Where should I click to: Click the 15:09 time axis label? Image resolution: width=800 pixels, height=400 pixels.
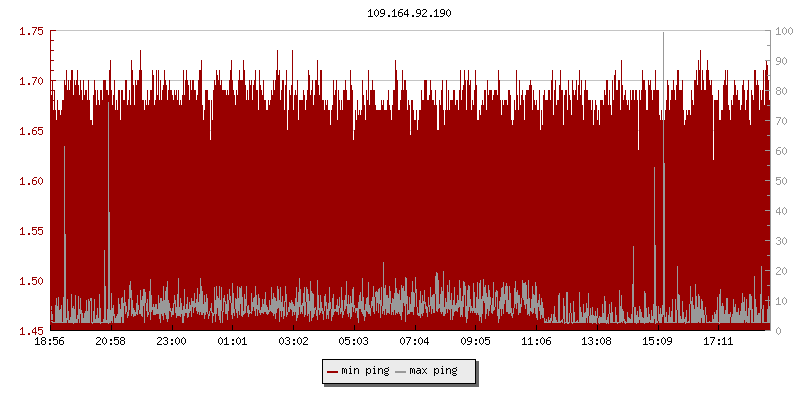coord(657,342)
